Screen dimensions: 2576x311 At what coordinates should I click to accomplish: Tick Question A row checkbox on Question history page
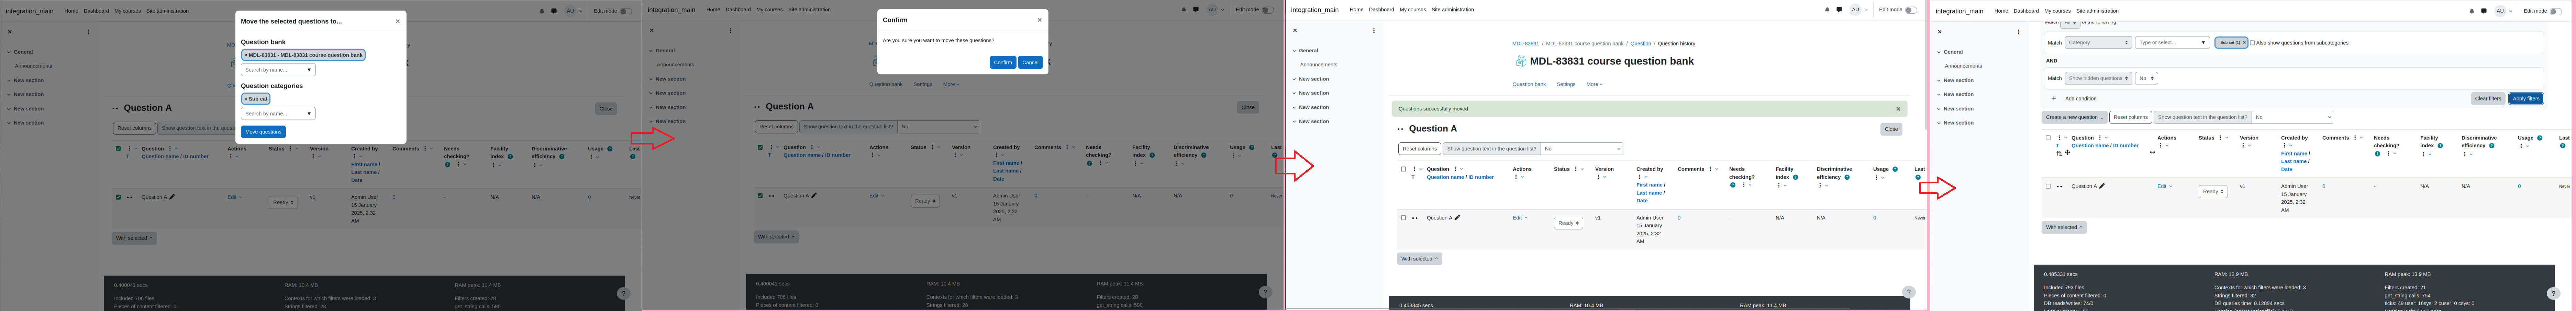tap(1403, 218)
